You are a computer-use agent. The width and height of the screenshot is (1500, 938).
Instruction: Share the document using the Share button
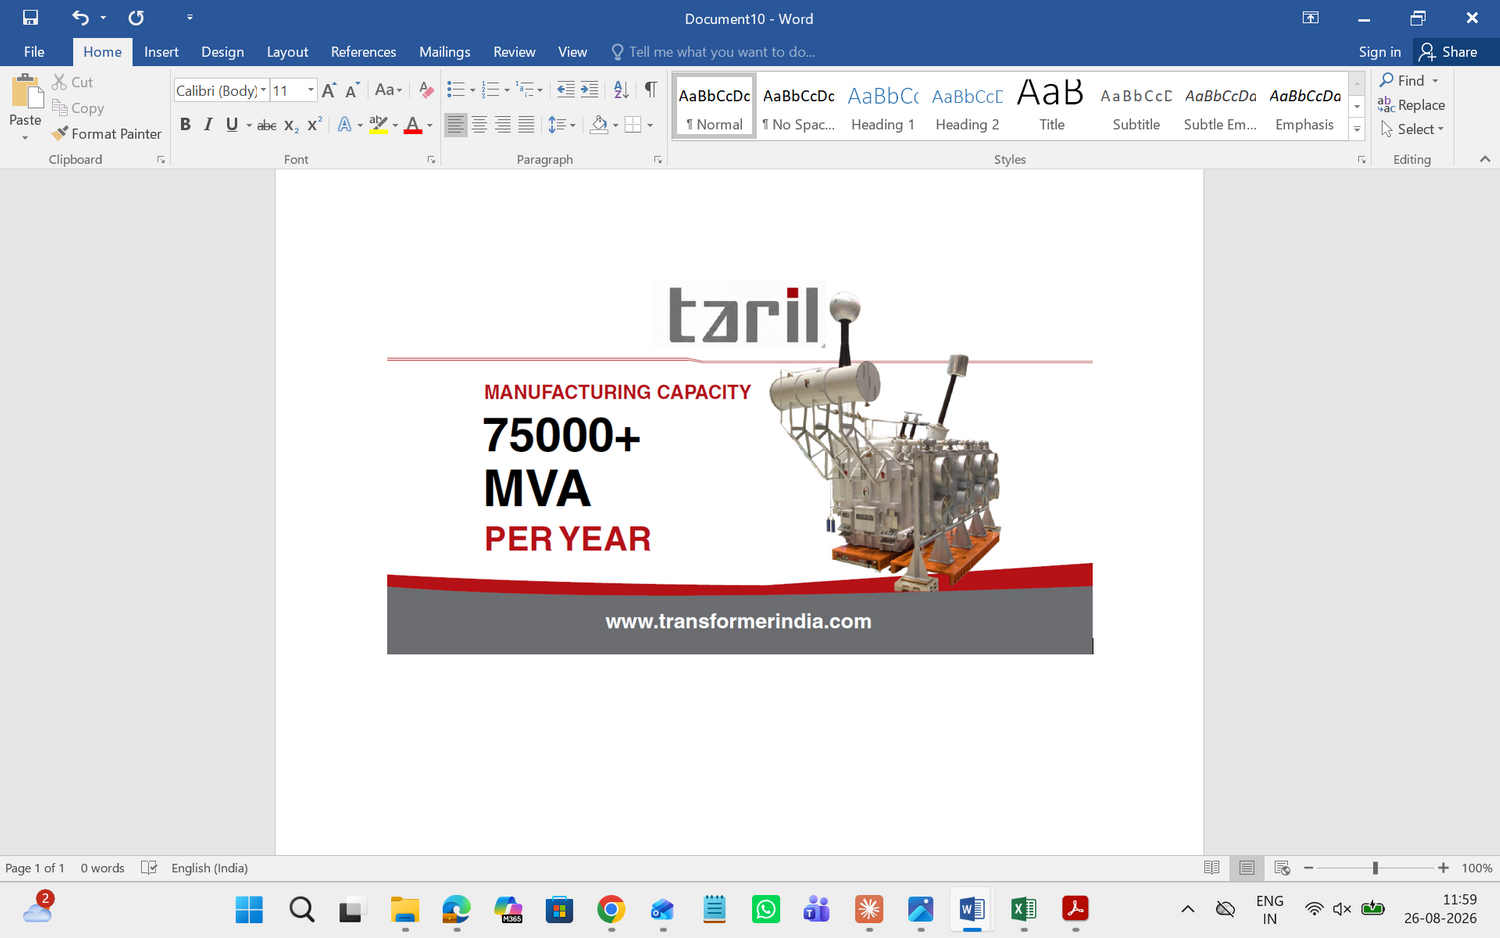point(1448,52)
